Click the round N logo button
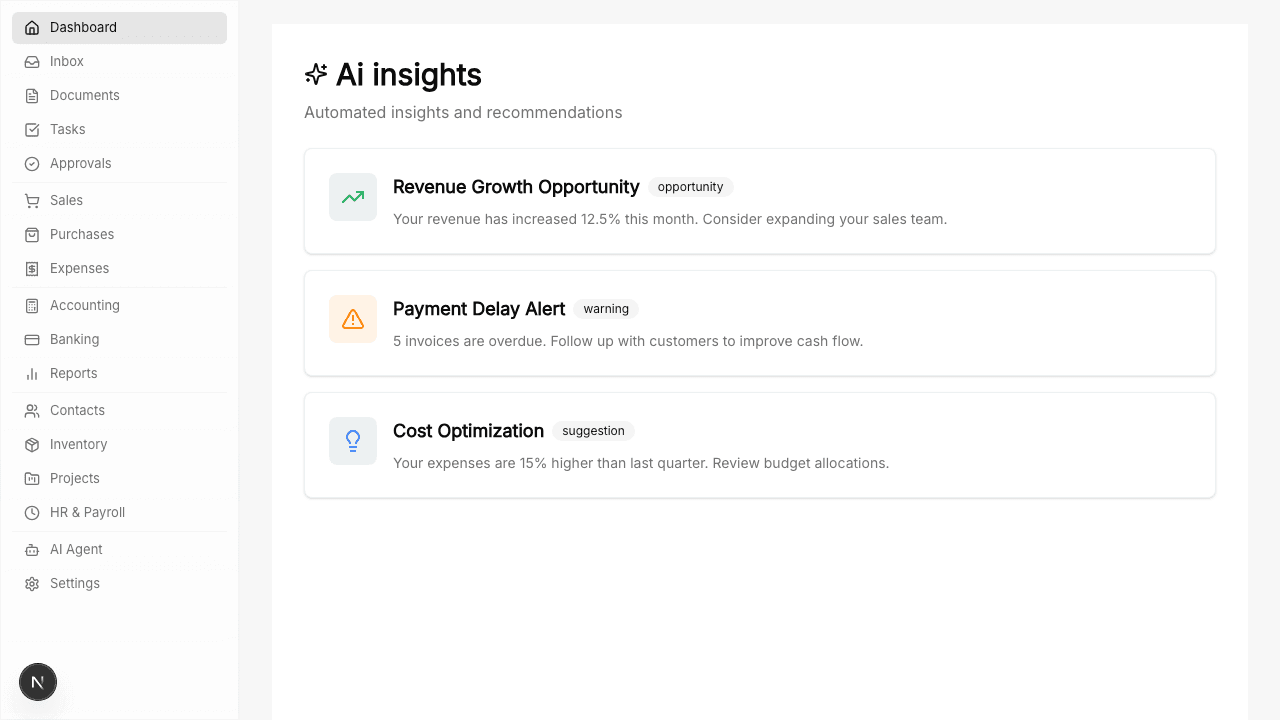The width and height of the screenshot is (1280, 720). [38, 682]
